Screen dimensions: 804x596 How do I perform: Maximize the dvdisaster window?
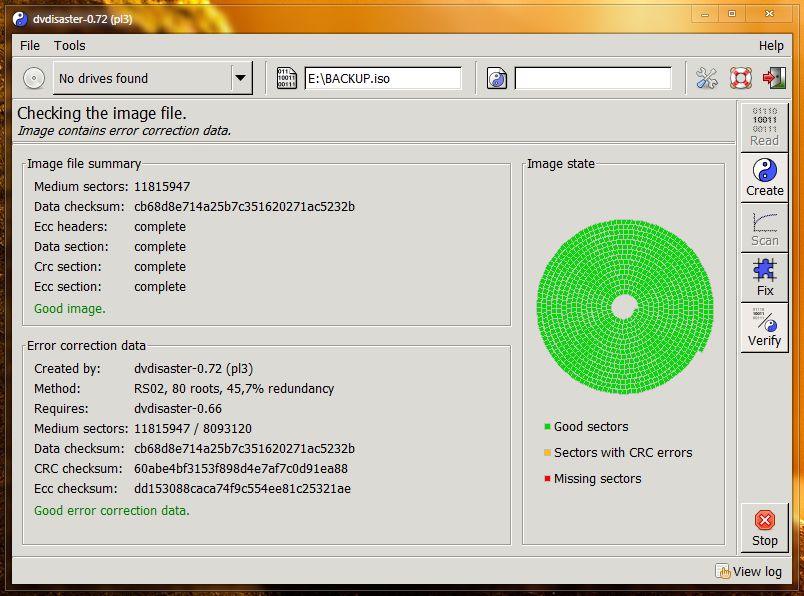[x=732, y=14]
